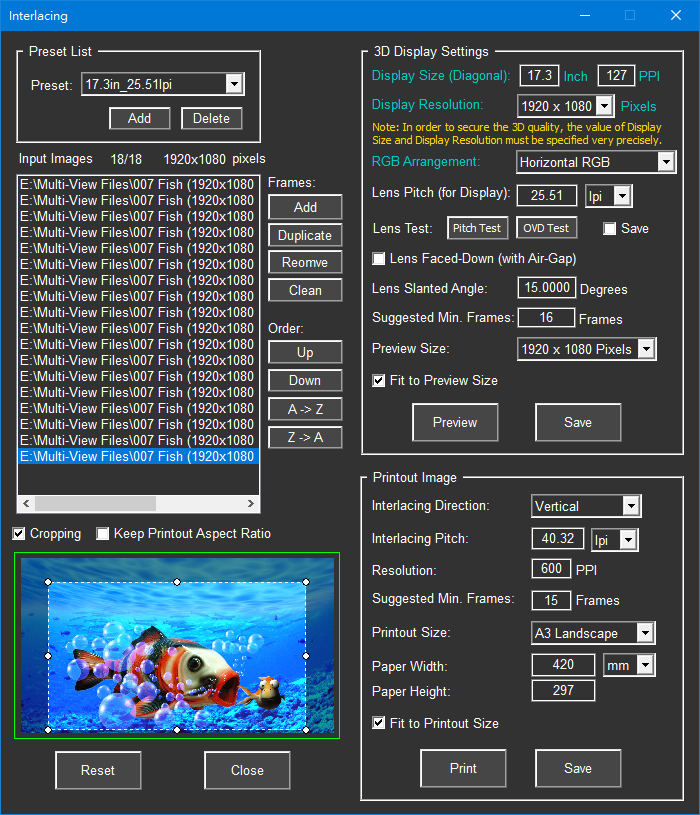Click the Reset button

click(x=98, y=770)
